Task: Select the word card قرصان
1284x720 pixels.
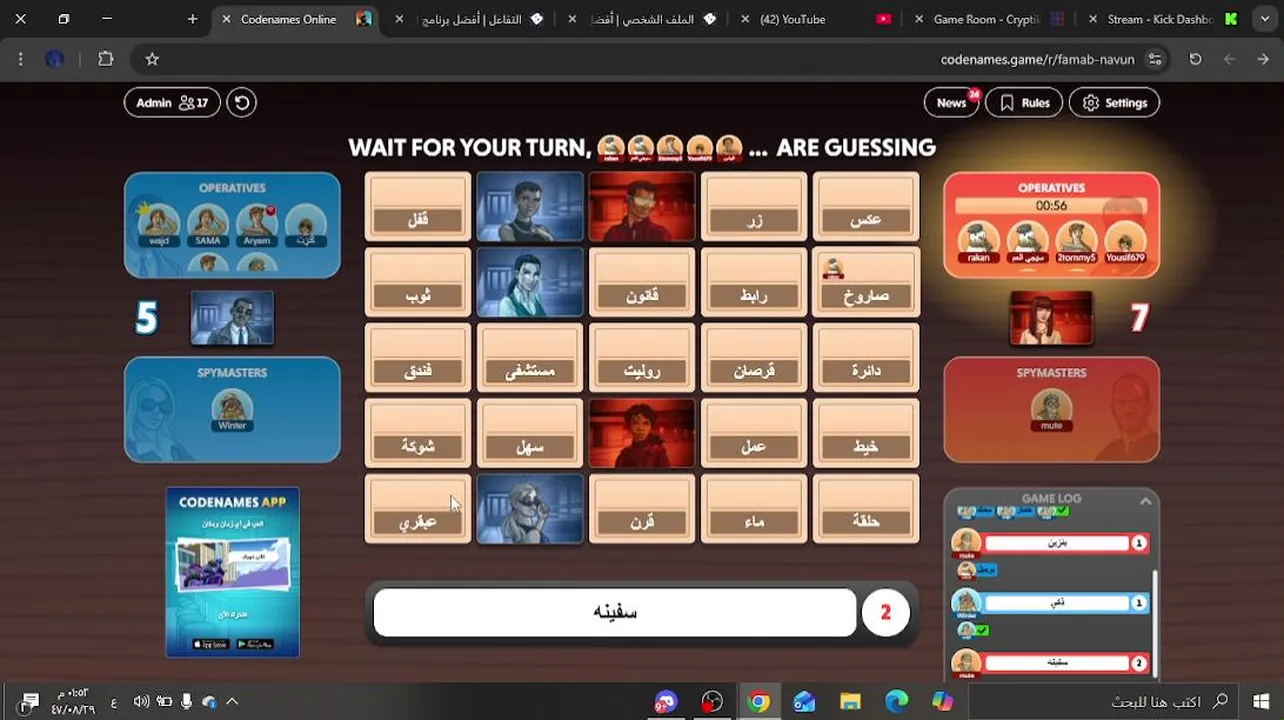Action: tap(754, 358)
